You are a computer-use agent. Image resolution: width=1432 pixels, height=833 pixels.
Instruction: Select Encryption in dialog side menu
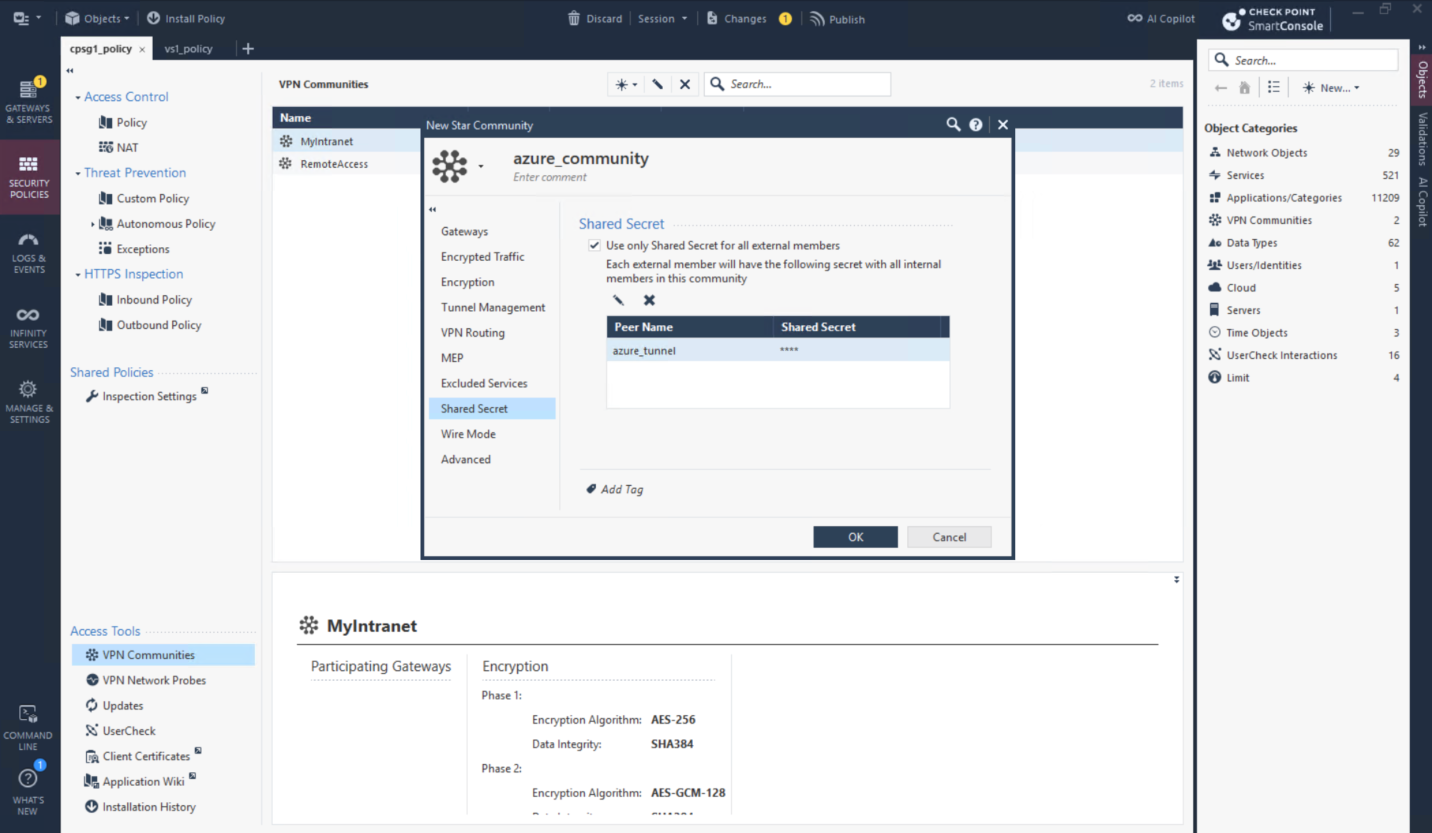[x=468, y=282]
